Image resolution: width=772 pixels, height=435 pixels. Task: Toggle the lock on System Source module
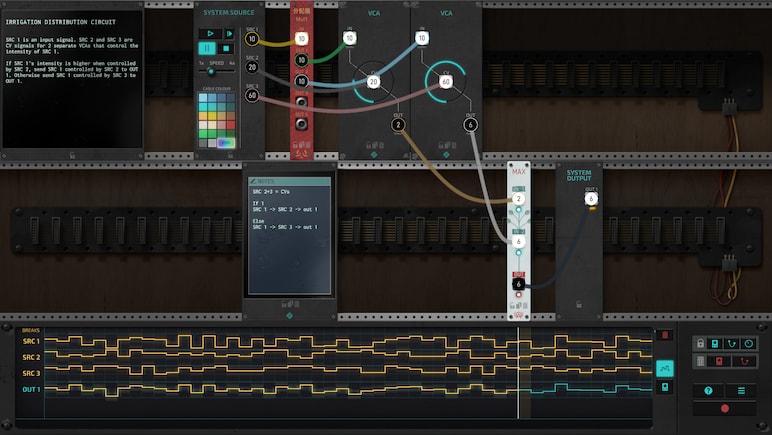click(x=230, y=155)
